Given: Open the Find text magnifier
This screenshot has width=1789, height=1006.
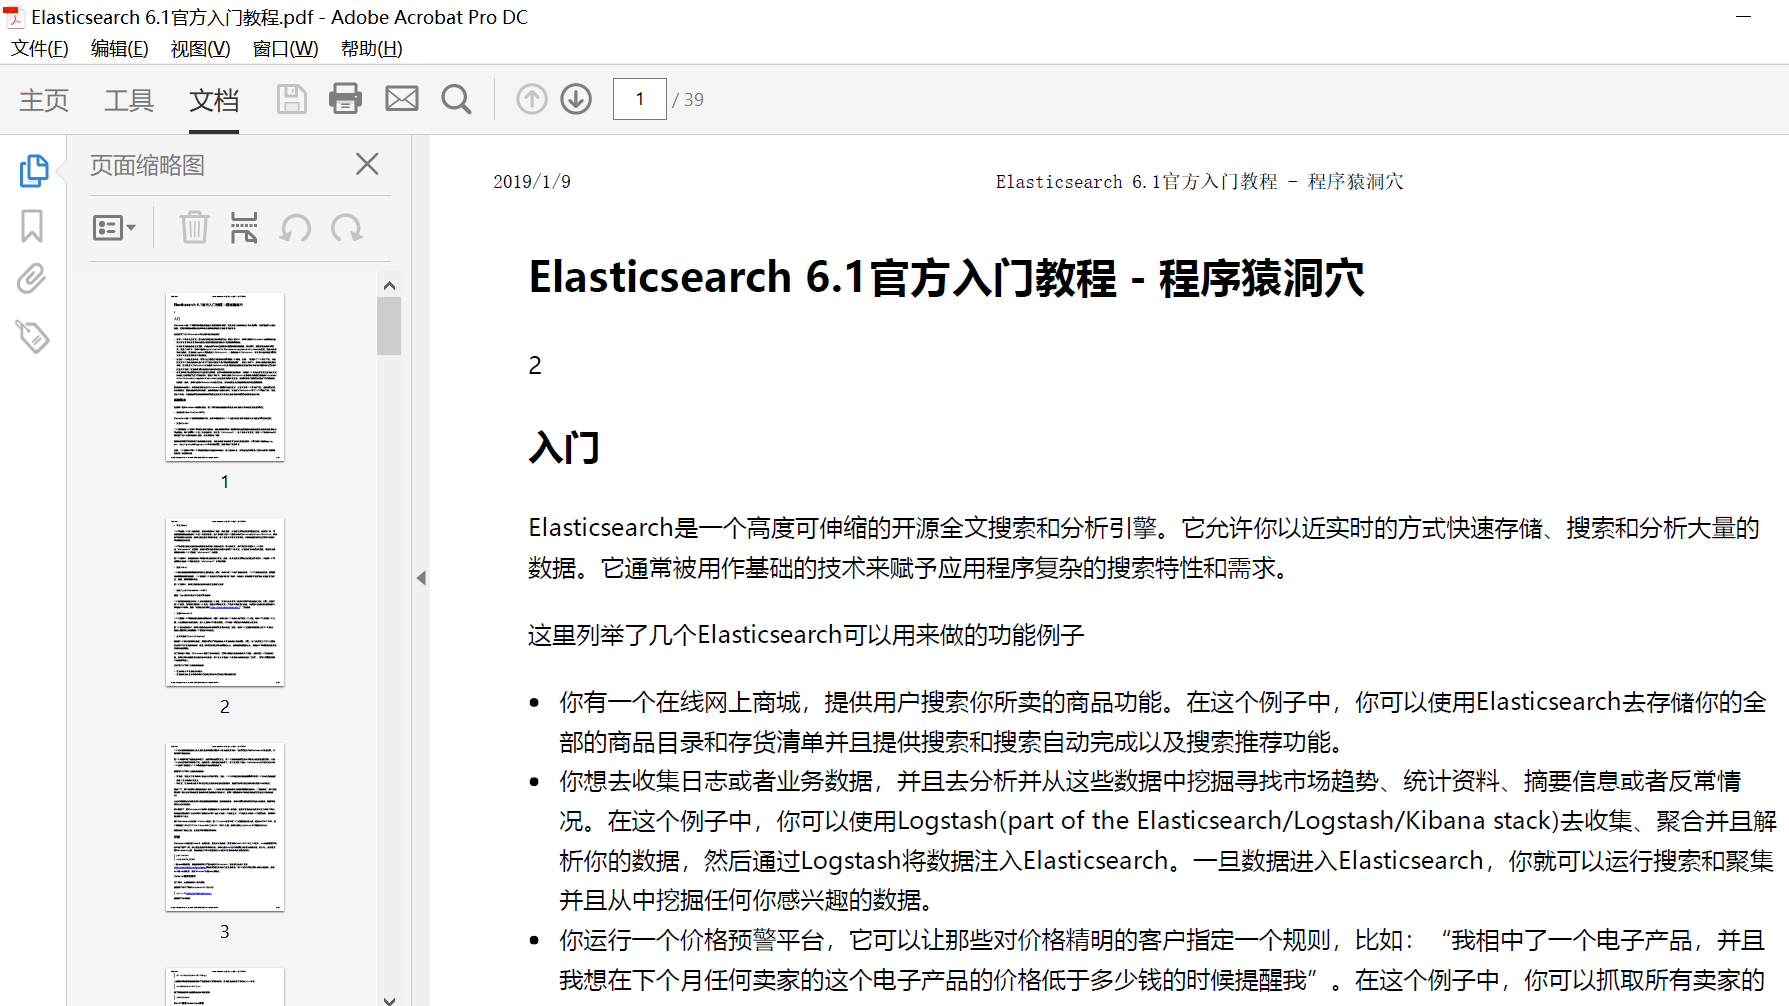Looking at the screenshot, I should point(456,99).
